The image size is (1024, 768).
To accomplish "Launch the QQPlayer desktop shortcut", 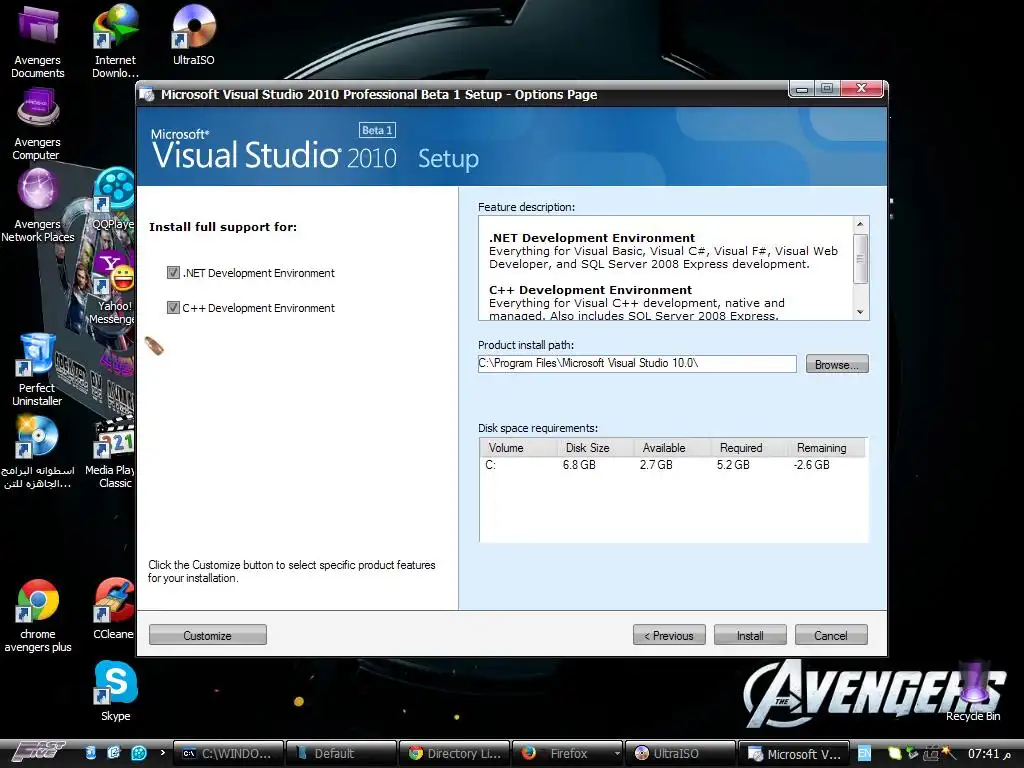I will pyautogui.click(x=114, y=199).
